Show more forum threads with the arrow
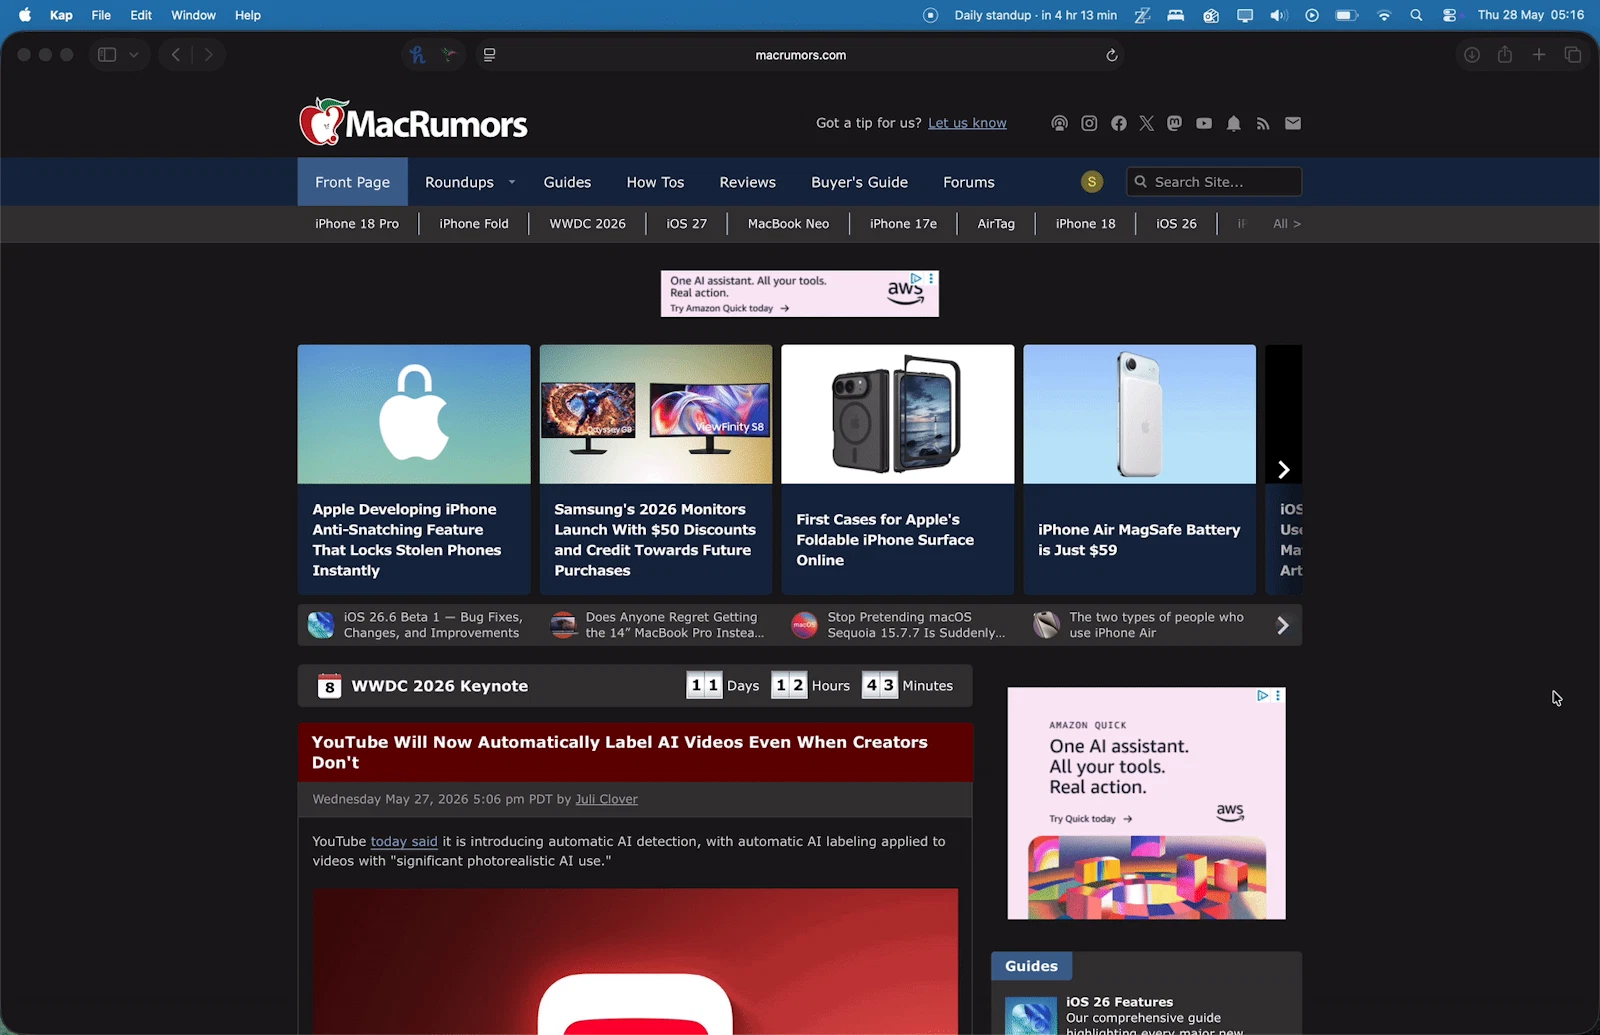 tap(1283, 626)
